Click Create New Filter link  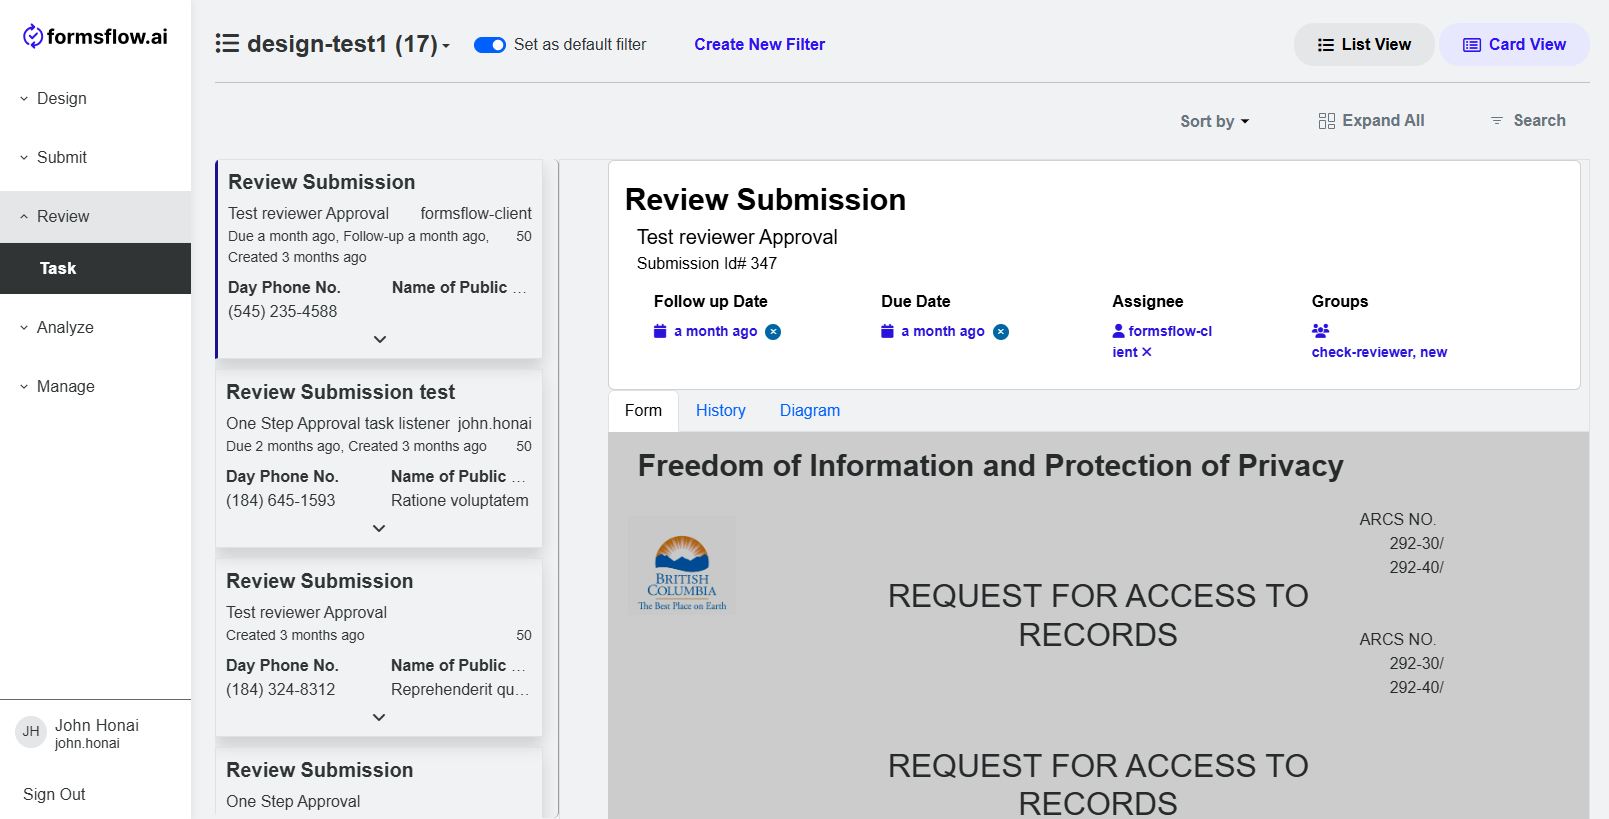(760, 45)
